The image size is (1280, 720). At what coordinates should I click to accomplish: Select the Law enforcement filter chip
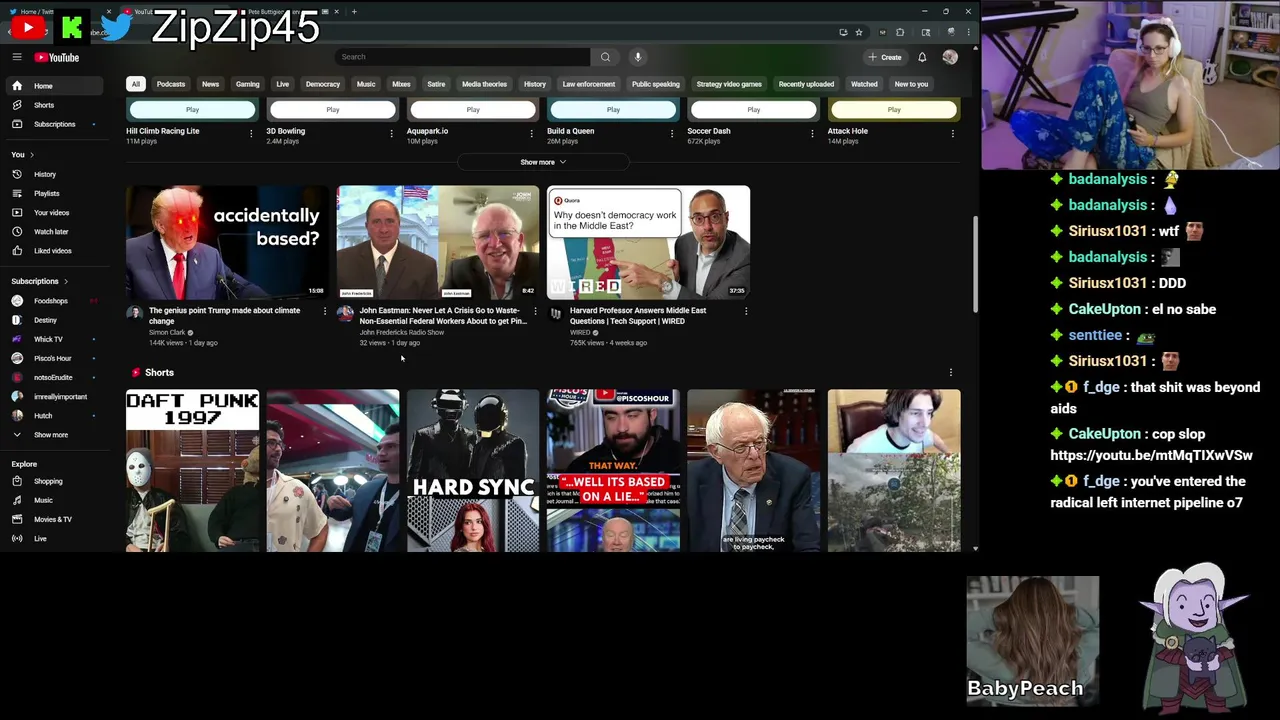coord(589,84)
